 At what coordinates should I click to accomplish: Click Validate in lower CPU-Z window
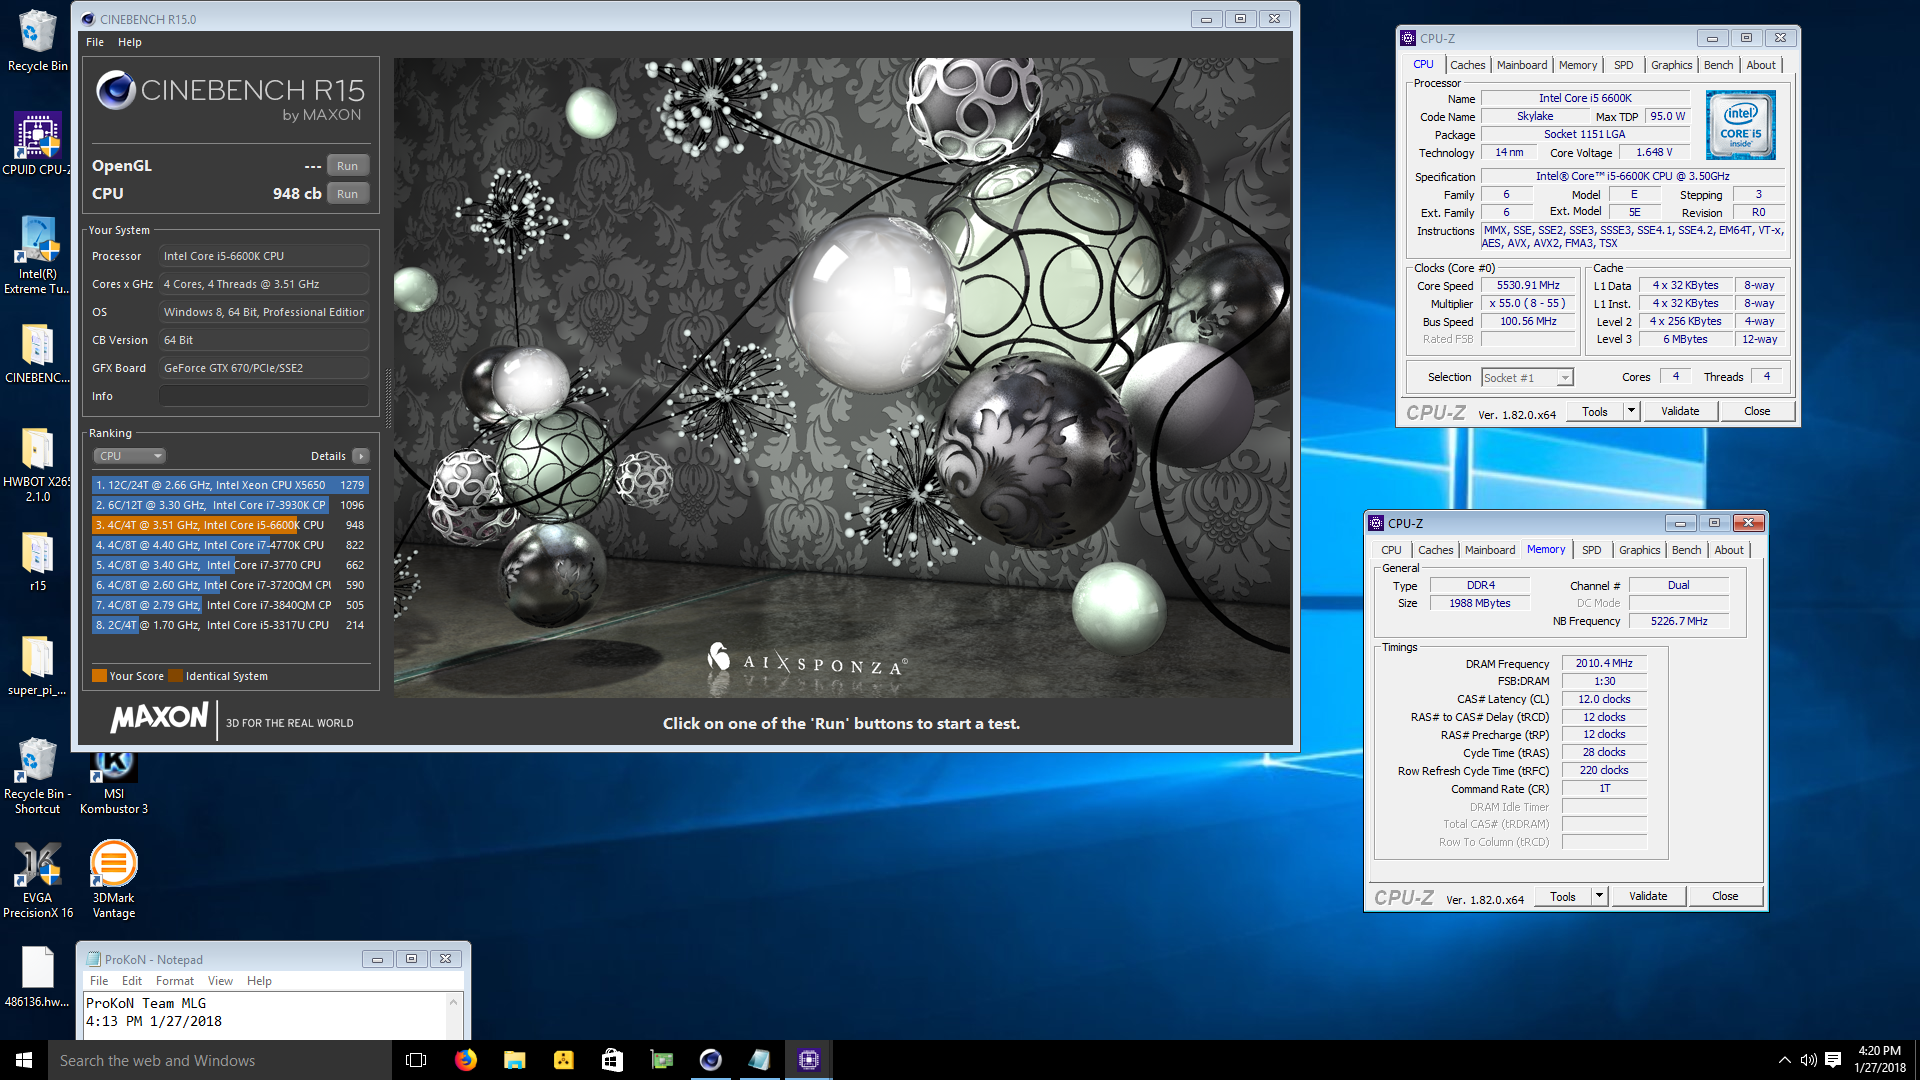(1648, 896)
